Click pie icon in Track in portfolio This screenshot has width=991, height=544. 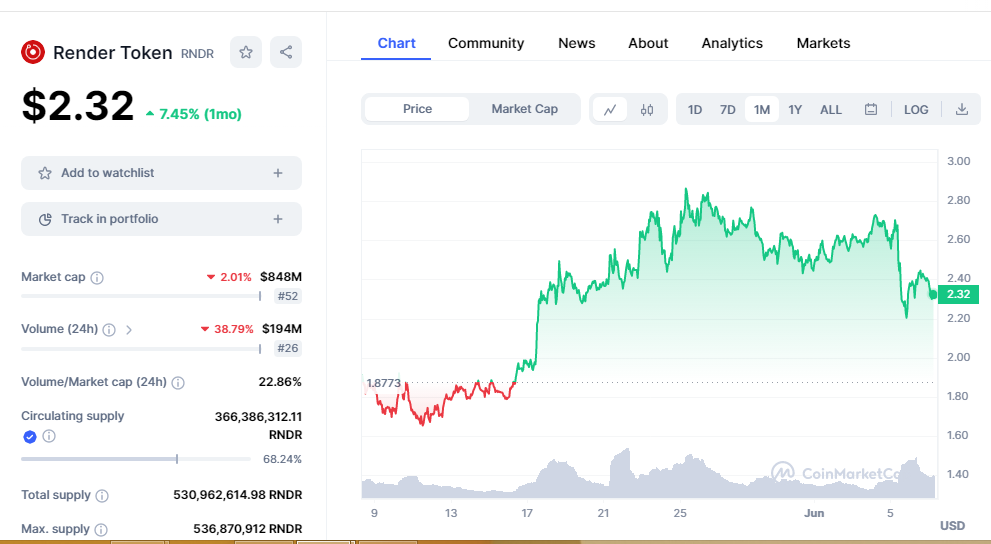pos(45,219)
